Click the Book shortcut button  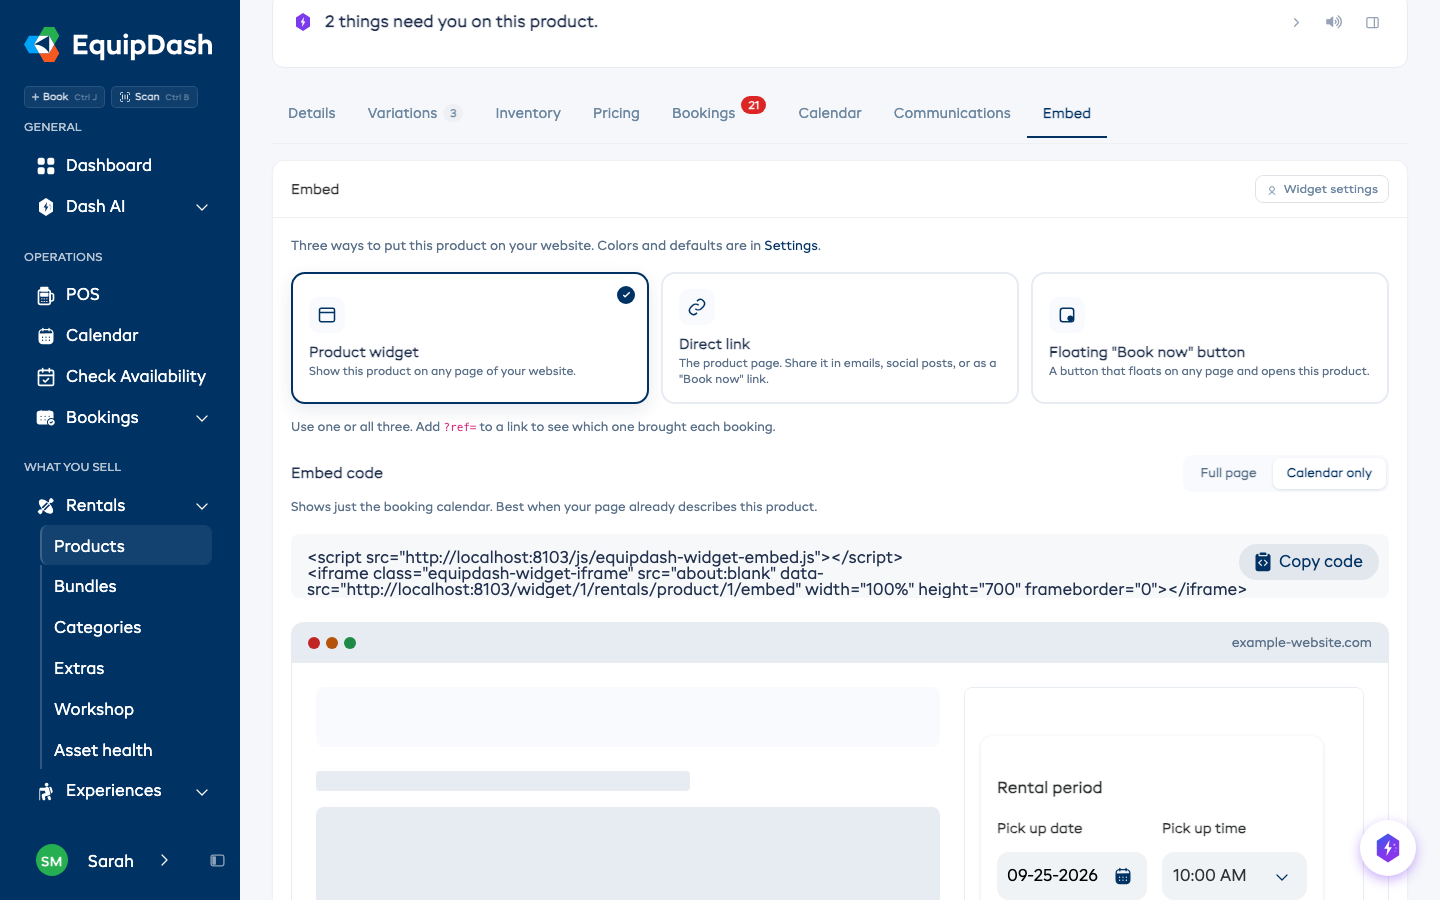tap(64, 97)
